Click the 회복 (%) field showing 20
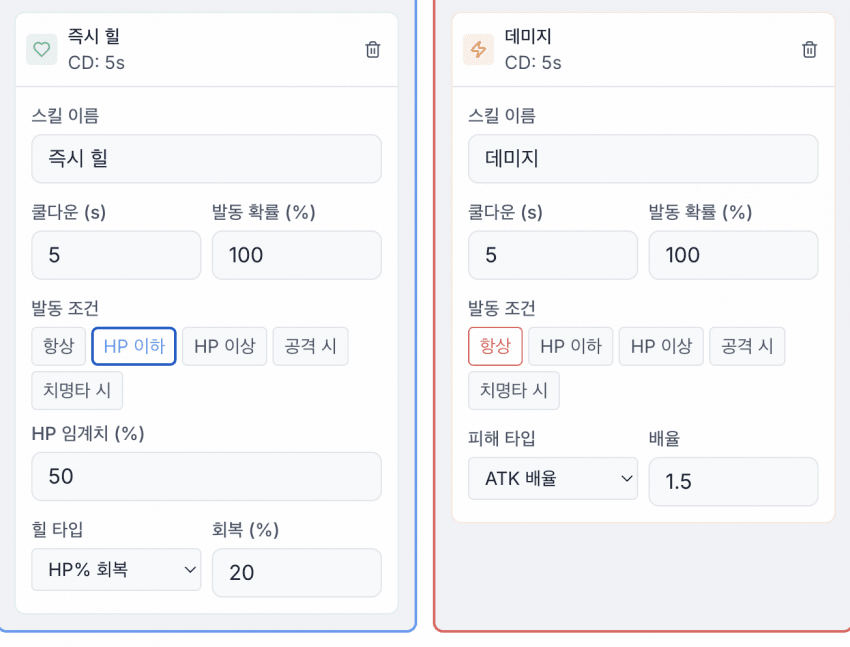Image resolution: width=850 pixels, height=647 pixels. tap(296, 572)
